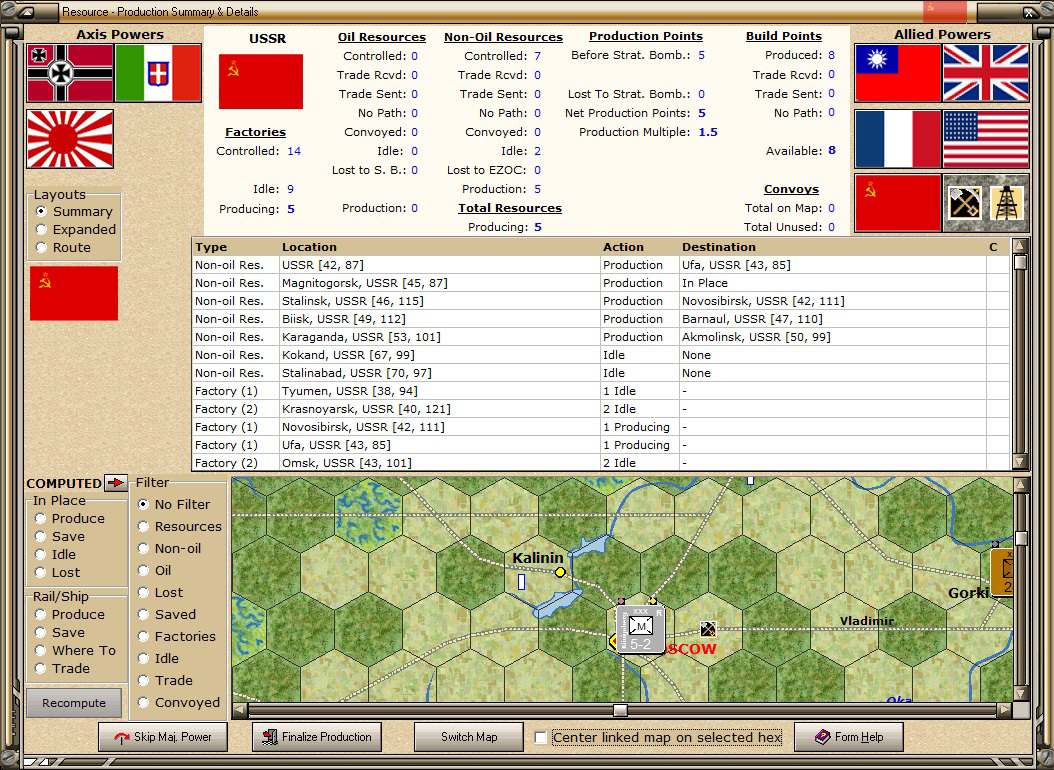This screenshot has width=1054, height=770.
Task: Click the resource marker east of Moscow
Action: coord(708,629)
